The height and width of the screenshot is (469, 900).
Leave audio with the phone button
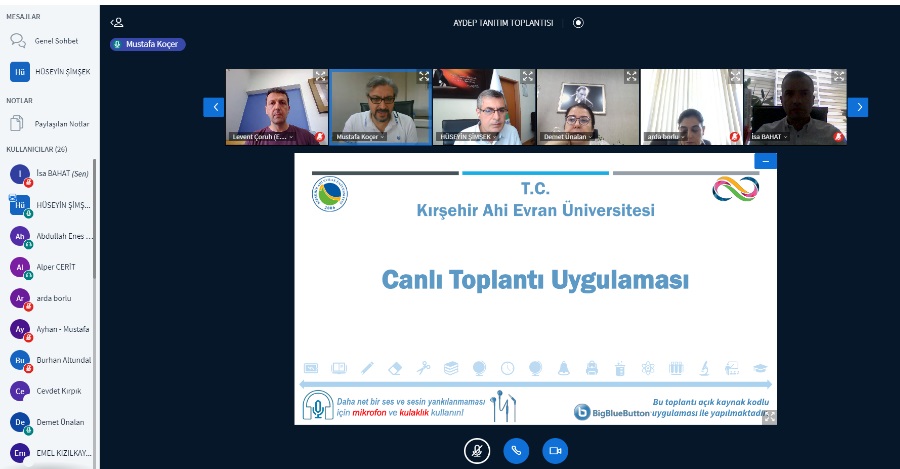point(516,451)
